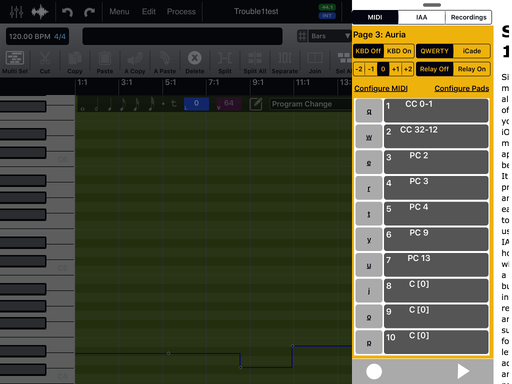Select the half note duration
This screenshot has width=512, height=384.
click(96, 104)
